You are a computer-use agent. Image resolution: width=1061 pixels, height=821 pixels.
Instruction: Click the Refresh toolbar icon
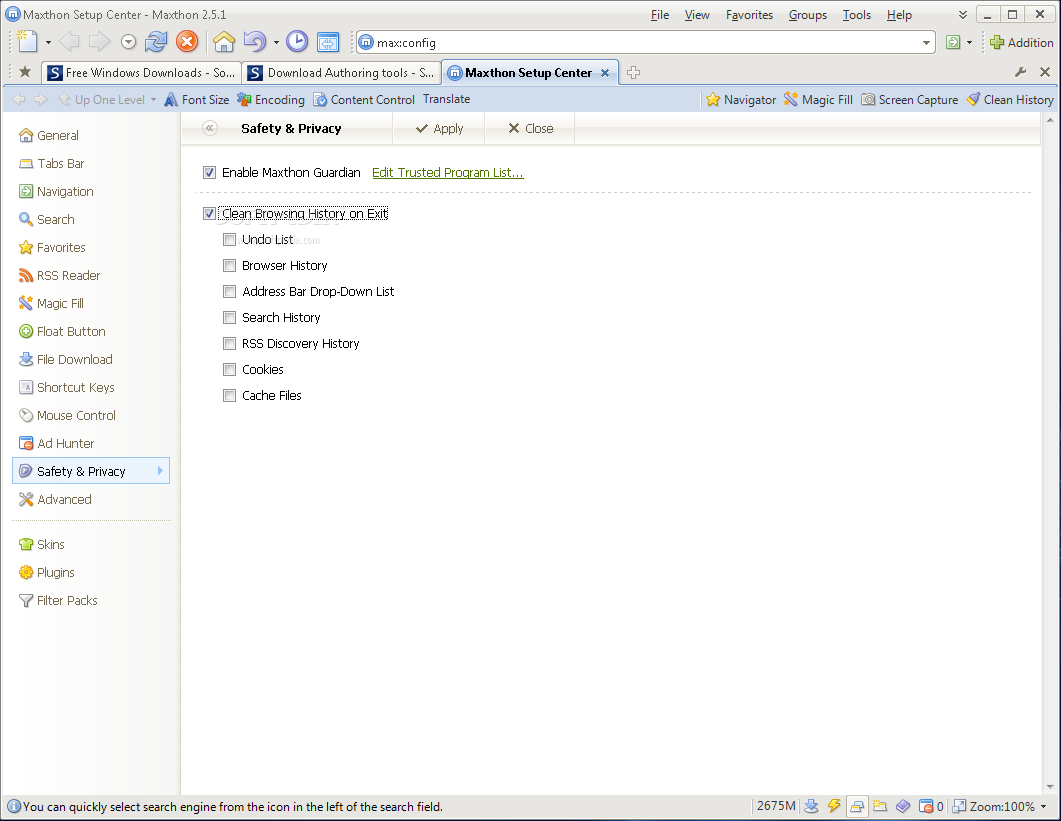156,42
